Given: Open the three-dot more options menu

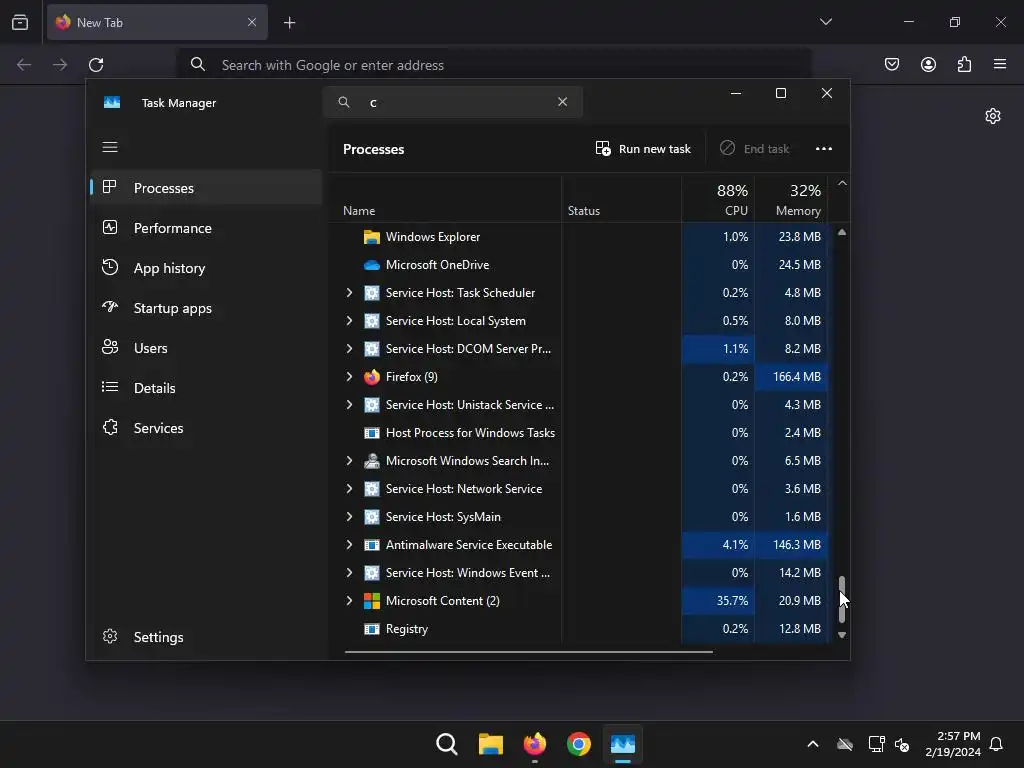Looking at the screenshot, I should 824,149.
